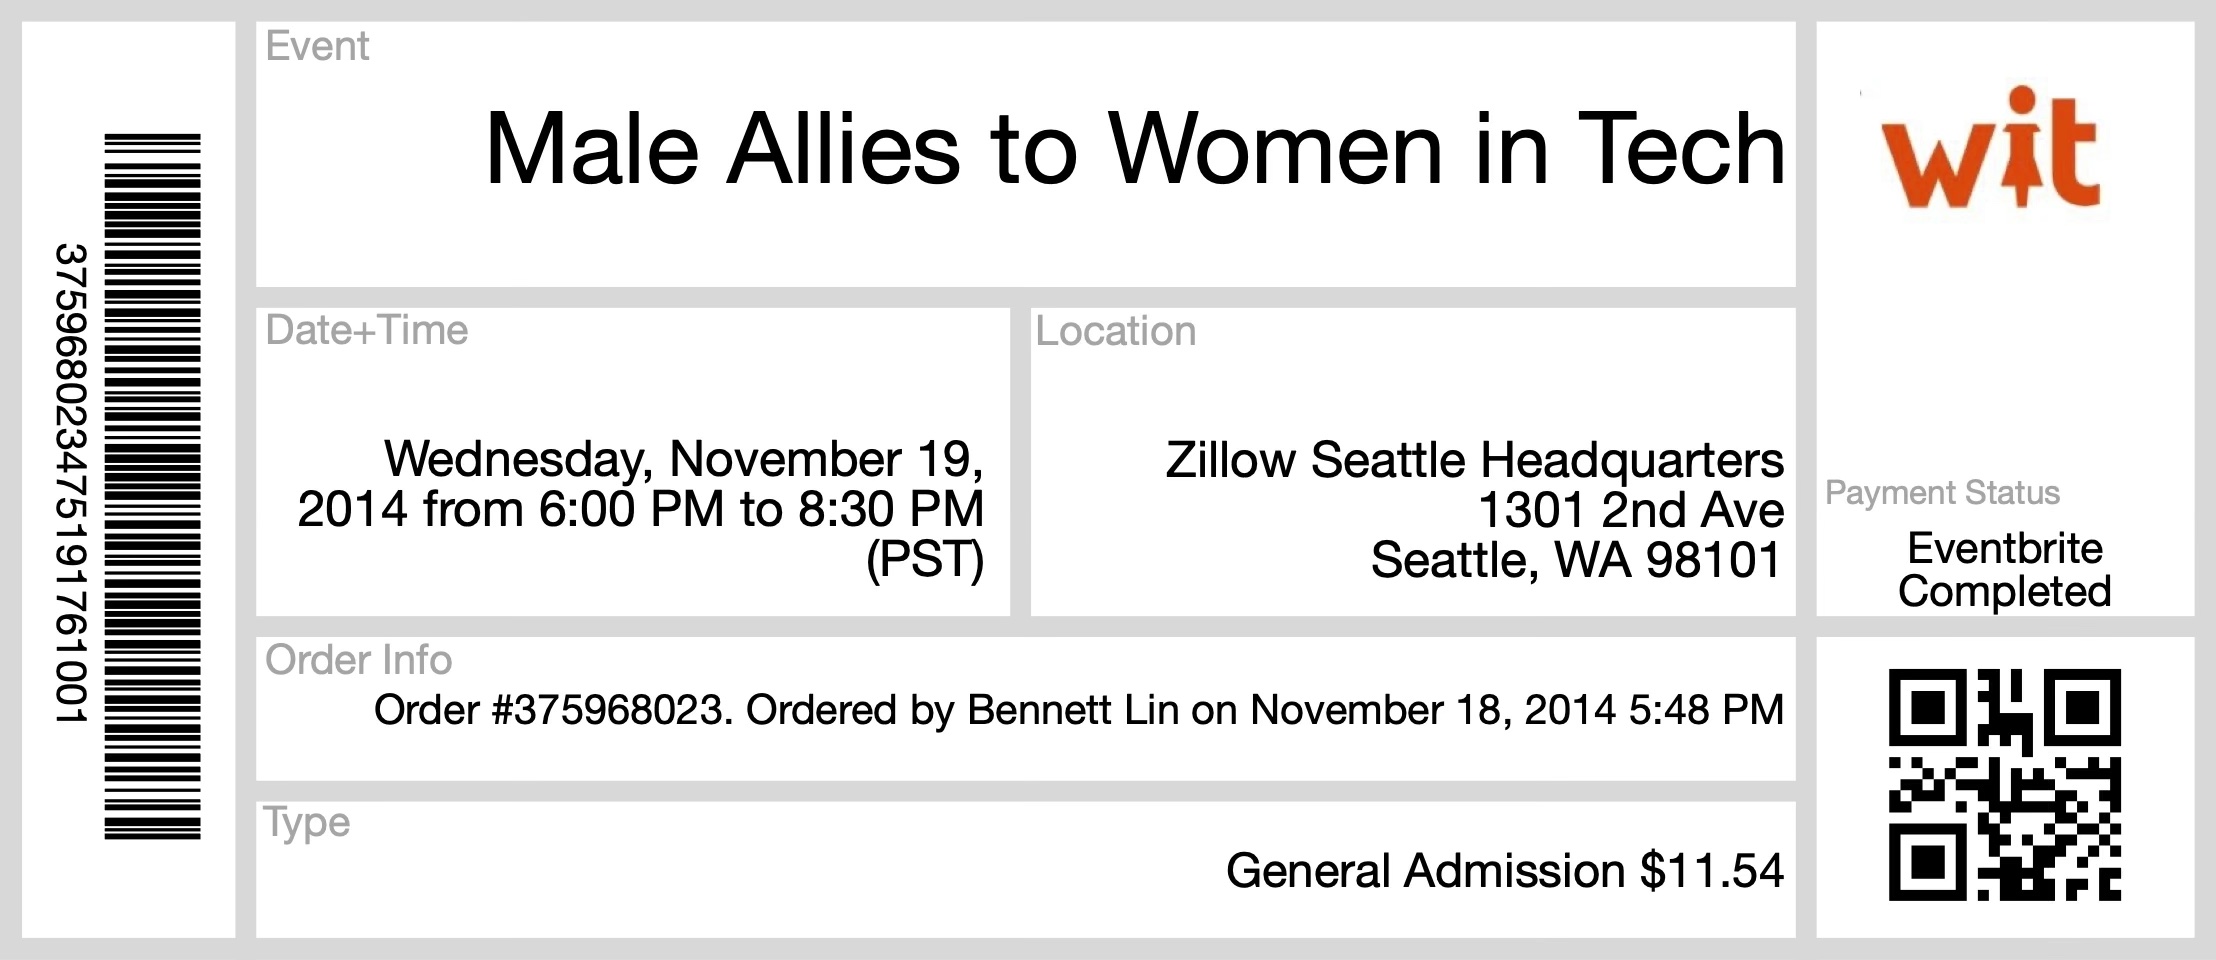Click the orange wit logo
Viewport: 2216px width, 960px height.
pos(1990,148)
